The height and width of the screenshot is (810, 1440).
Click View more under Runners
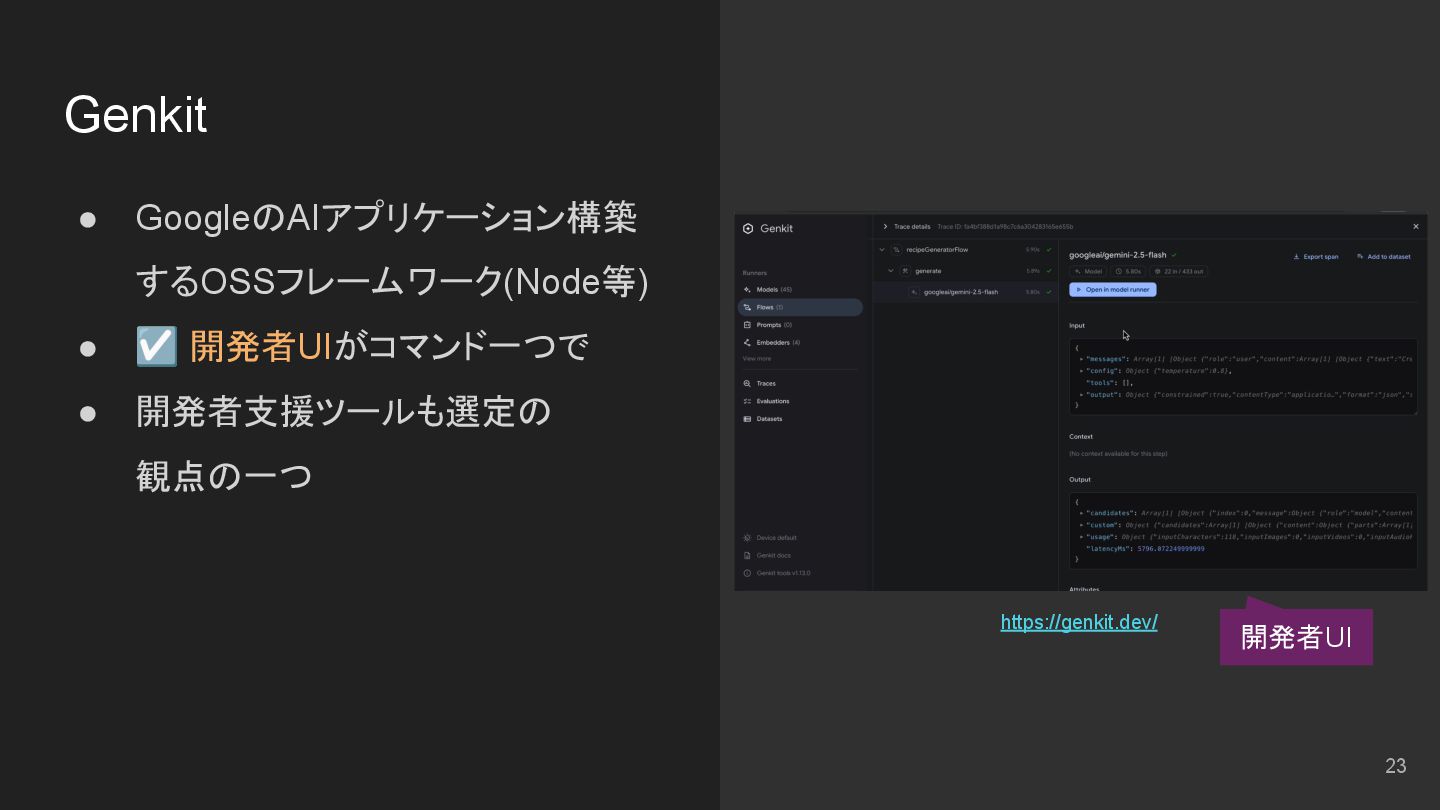point(757,358)
